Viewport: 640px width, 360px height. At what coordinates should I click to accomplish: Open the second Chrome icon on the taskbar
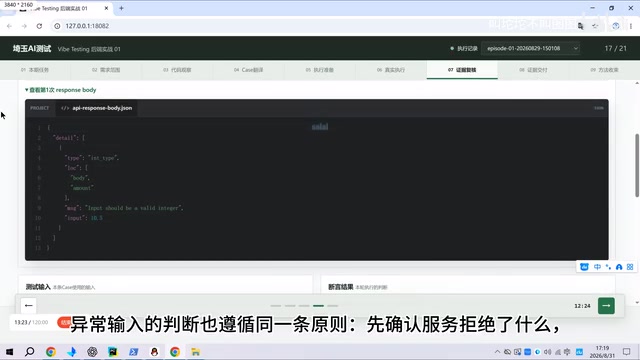click(x=175, y=351)
